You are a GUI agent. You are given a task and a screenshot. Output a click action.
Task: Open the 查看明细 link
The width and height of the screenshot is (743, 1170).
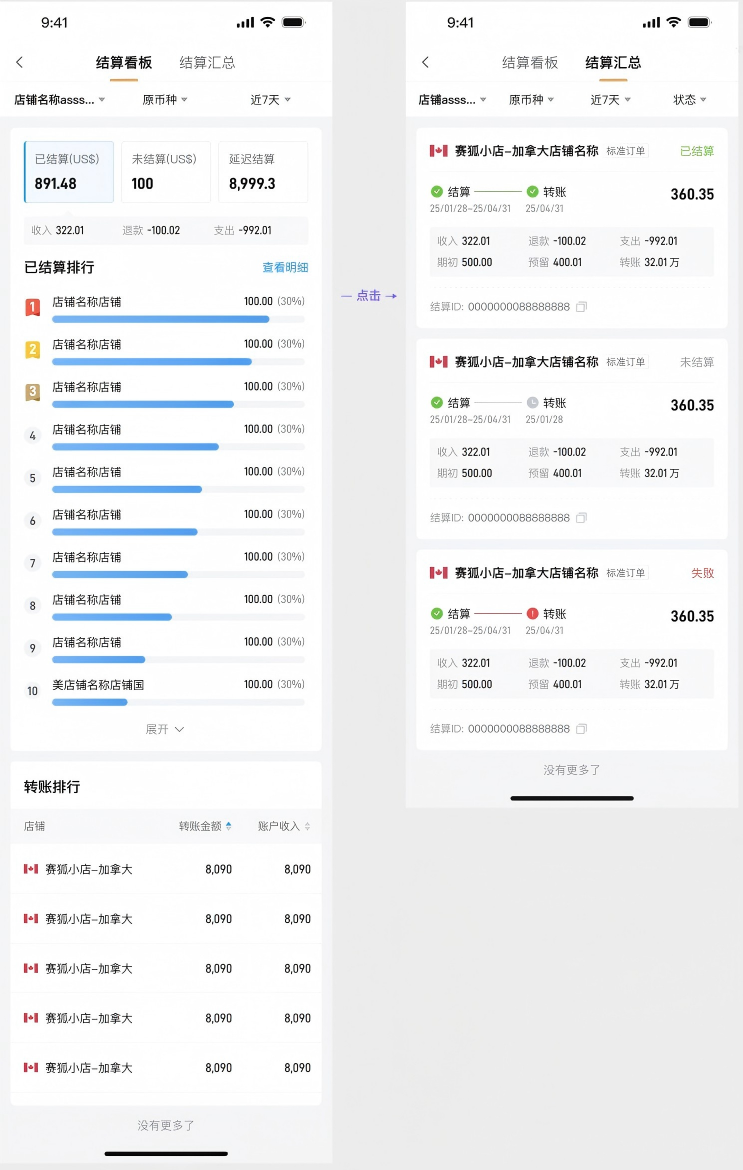285,267
